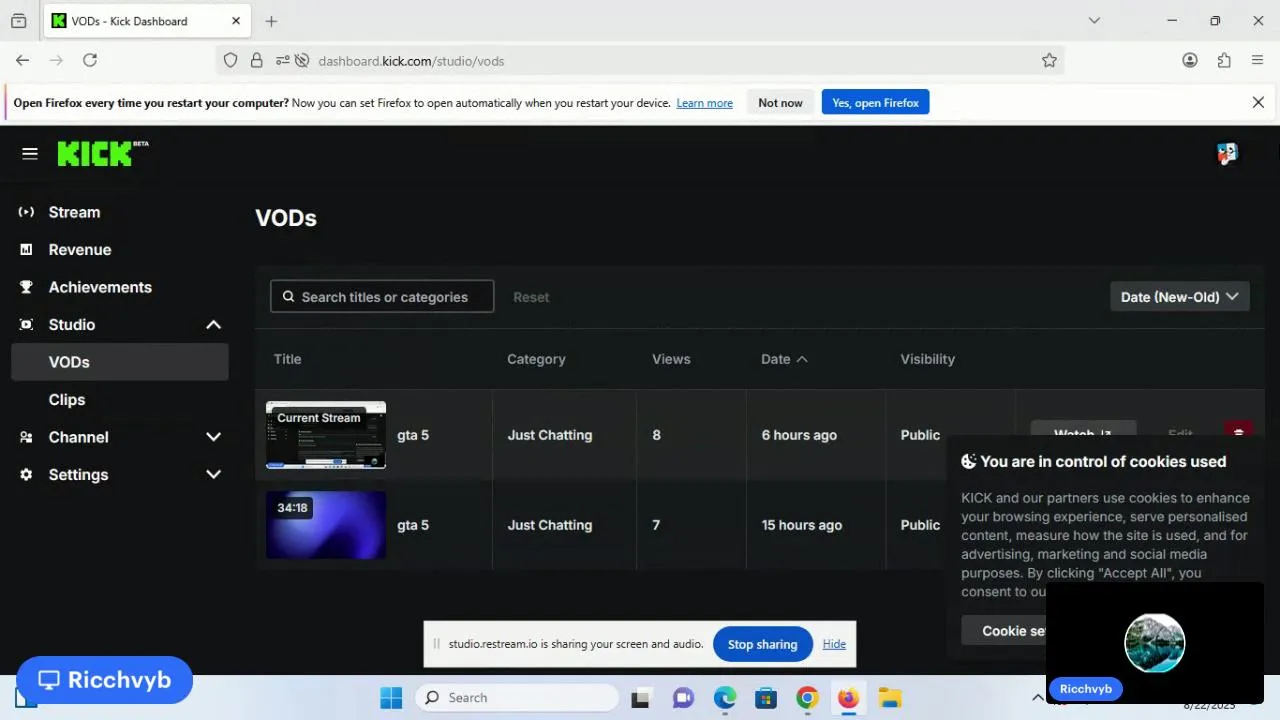
Task: Open the Firefox application menu
Action: pos(1258,61)
